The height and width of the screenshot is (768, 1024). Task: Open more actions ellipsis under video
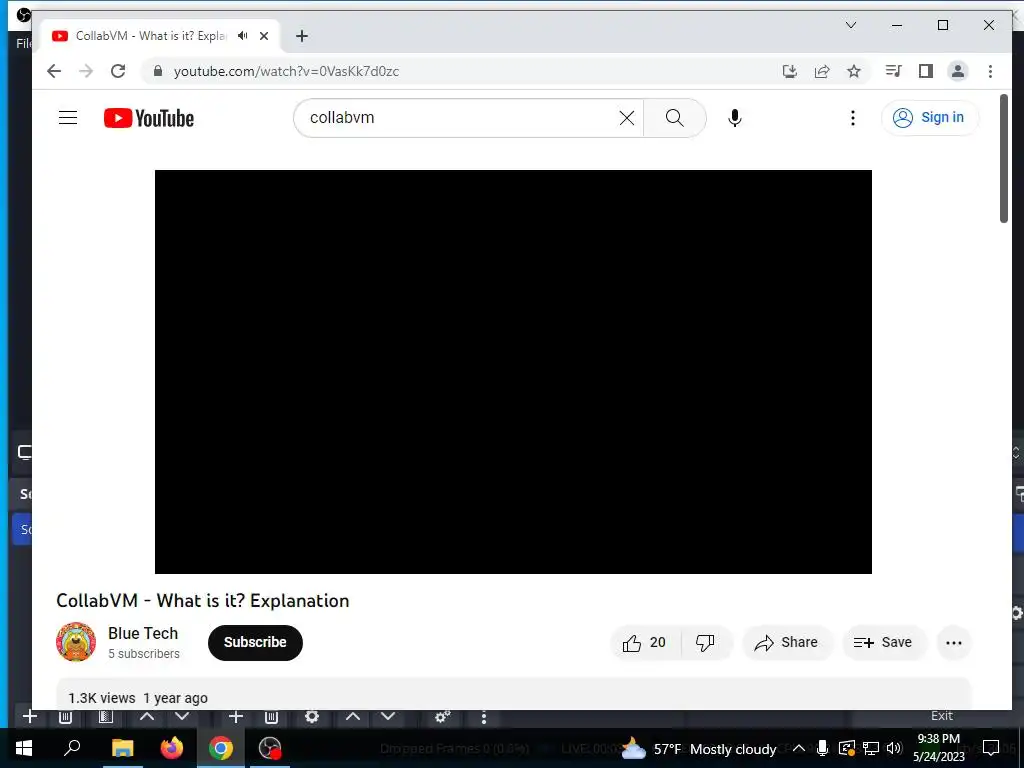point(953,643)
